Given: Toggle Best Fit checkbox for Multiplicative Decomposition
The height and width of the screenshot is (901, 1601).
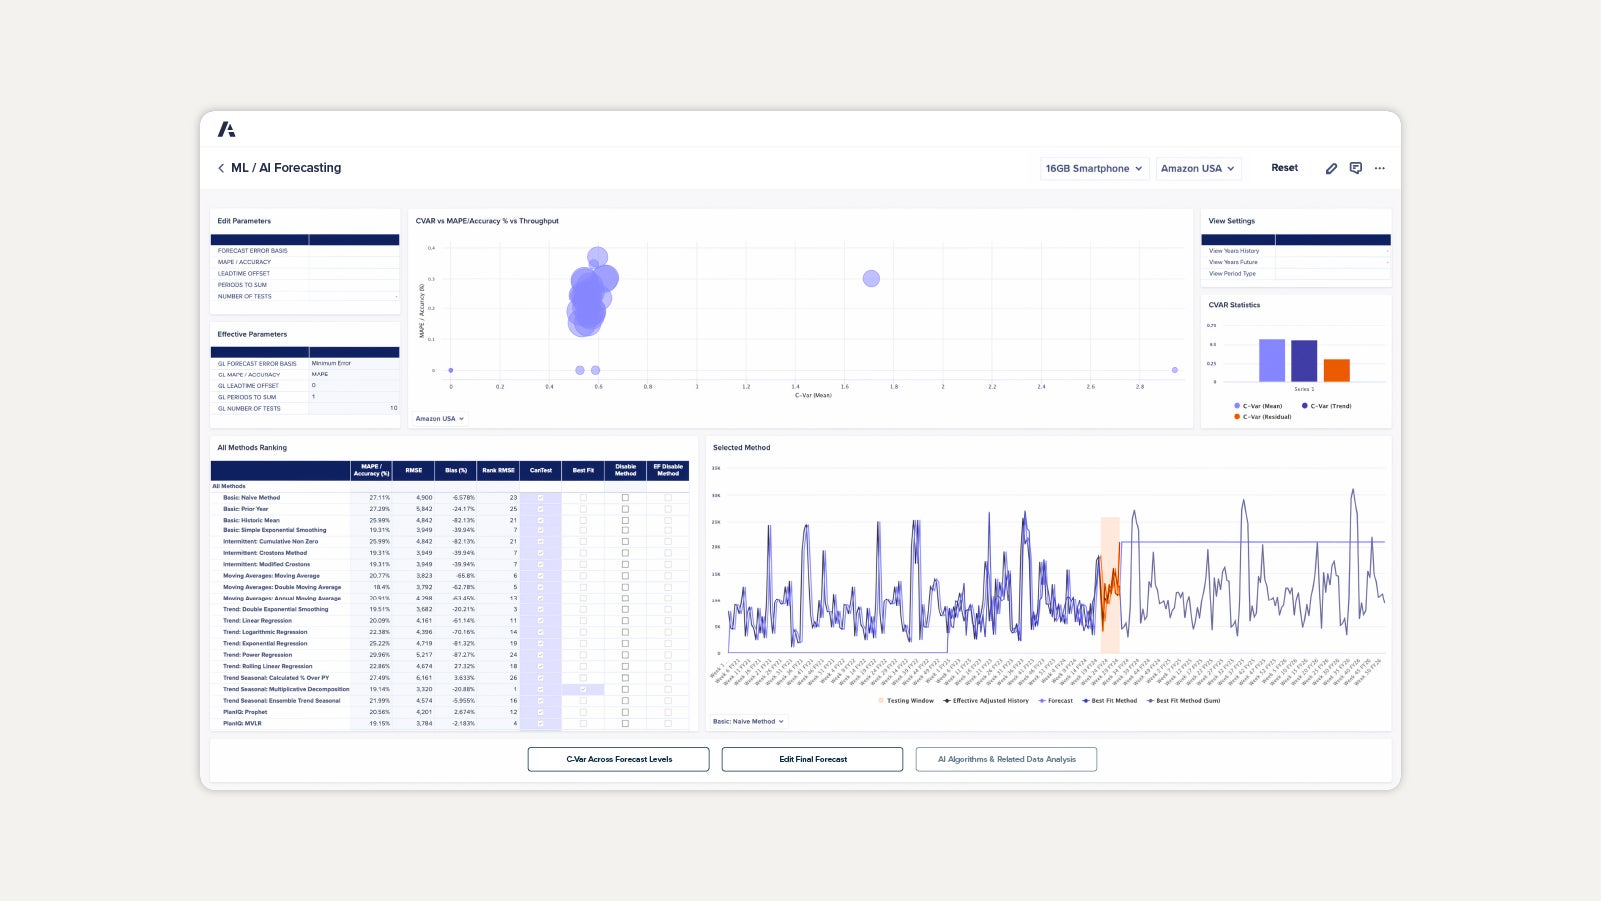Looking at the screenshot, I should tap(583, 689).
